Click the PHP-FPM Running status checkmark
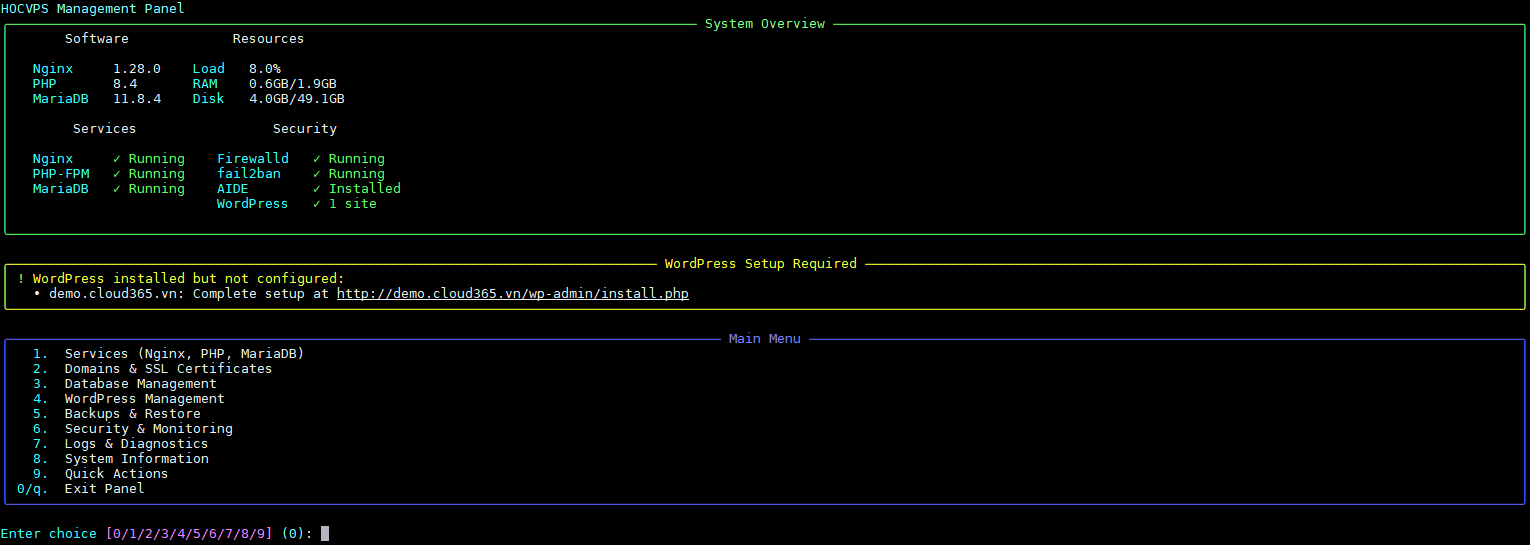The height and width of the screenshot is (545, 1530). pos(117,174)
